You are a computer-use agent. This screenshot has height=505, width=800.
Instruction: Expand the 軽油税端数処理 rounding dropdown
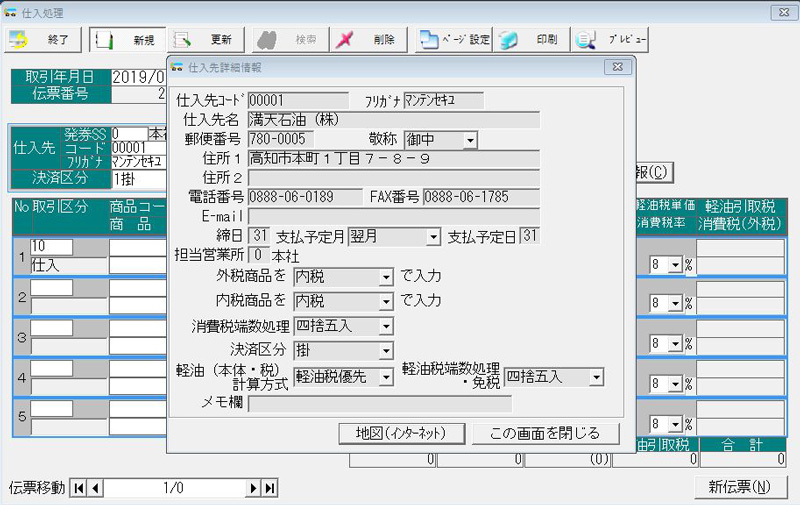click(x=596, y=377)
